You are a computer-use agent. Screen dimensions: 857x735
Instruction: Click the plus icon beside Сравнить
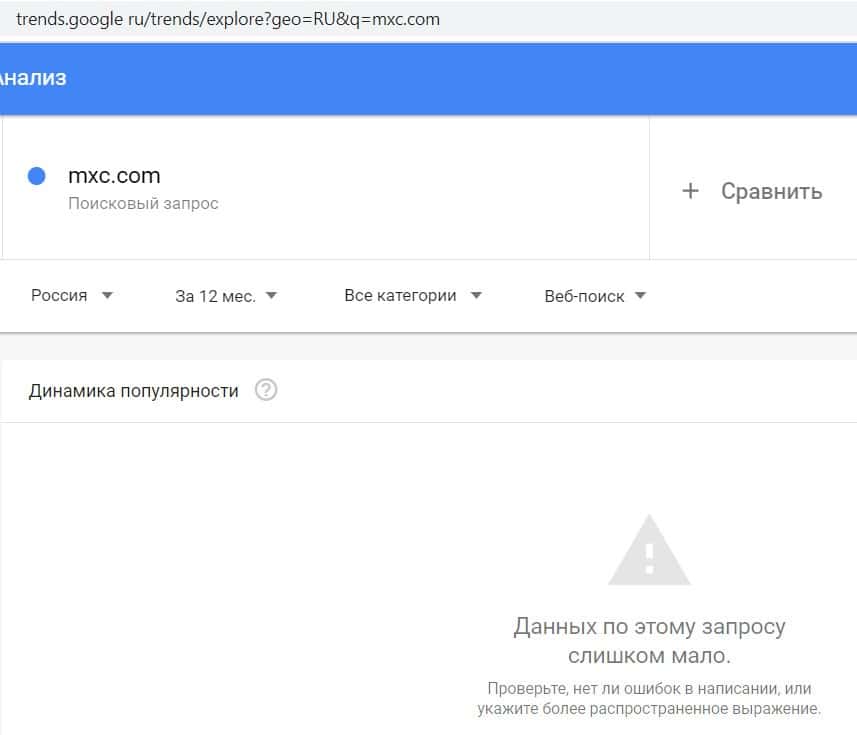[x=690, y=191]
